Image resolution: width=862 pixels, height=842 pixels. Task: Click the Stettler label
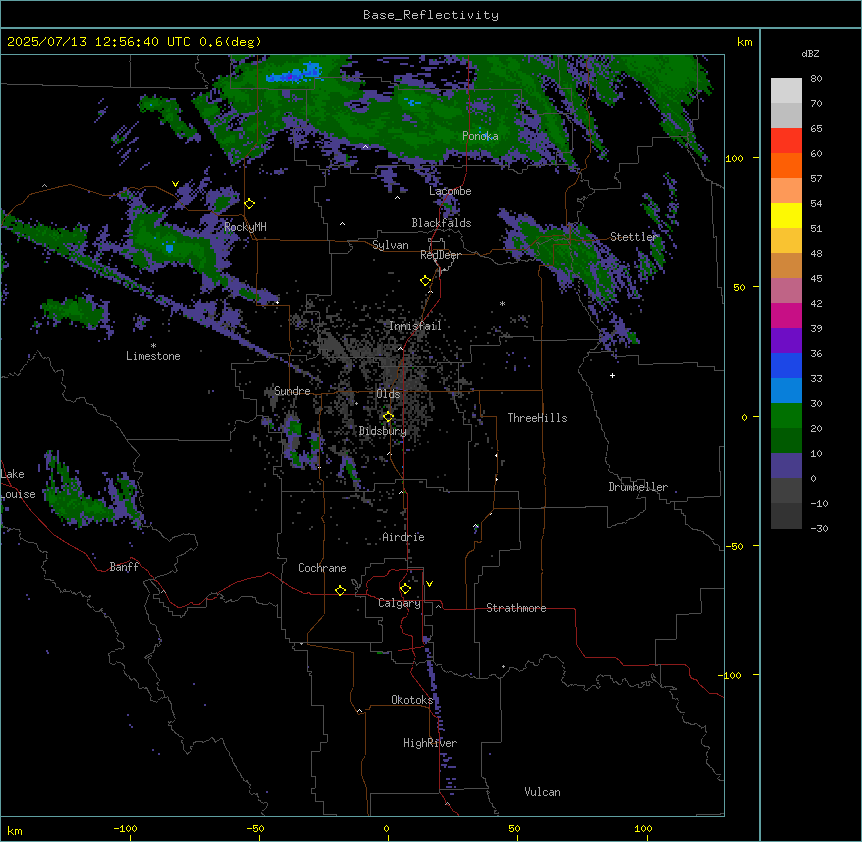[x=633, y=237]
